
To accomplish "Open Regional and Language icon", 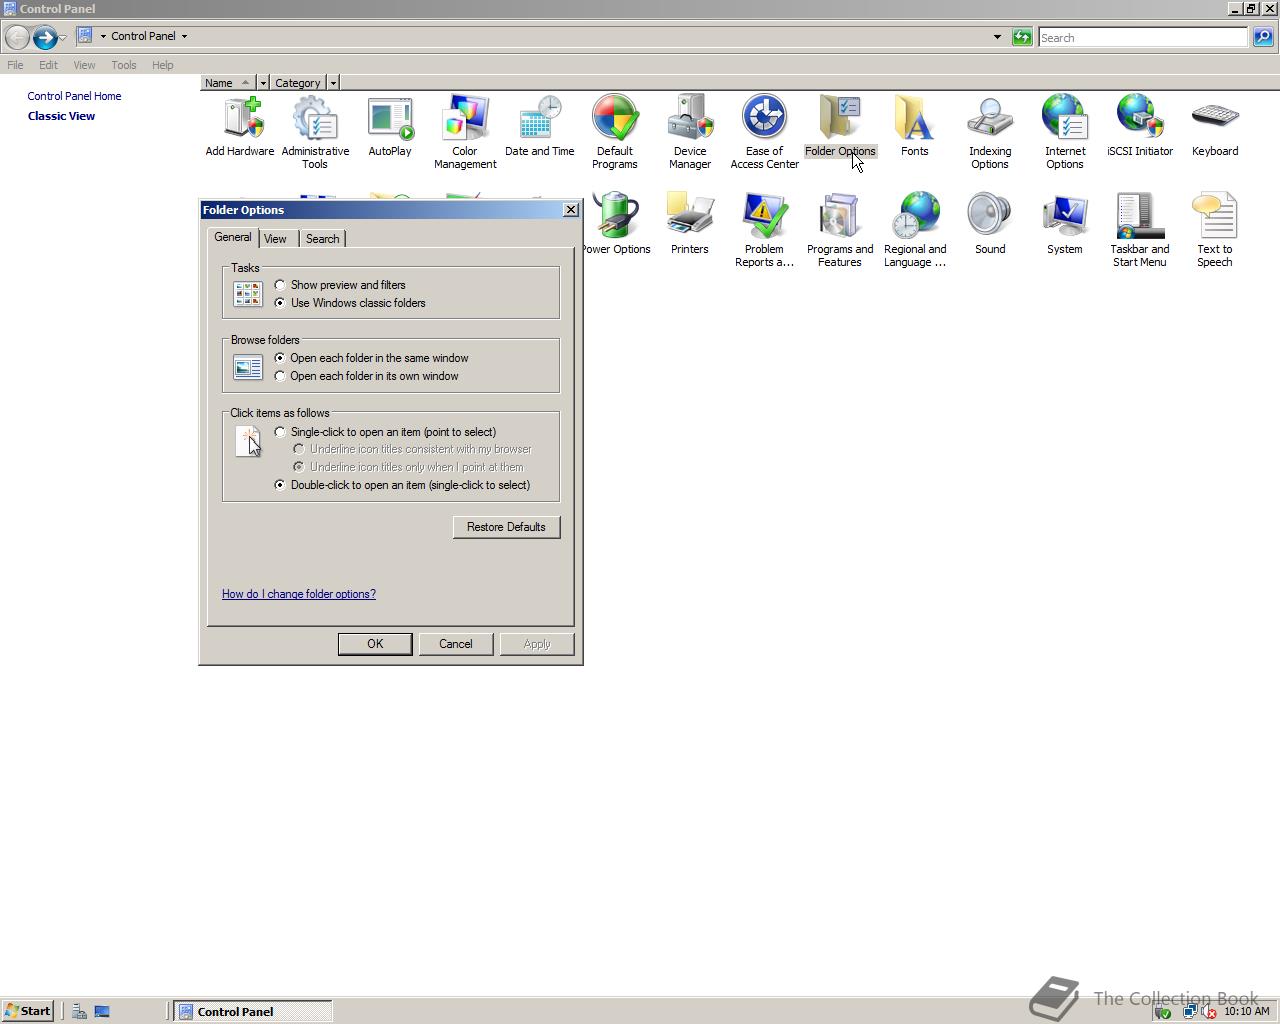I will [915, 230].
